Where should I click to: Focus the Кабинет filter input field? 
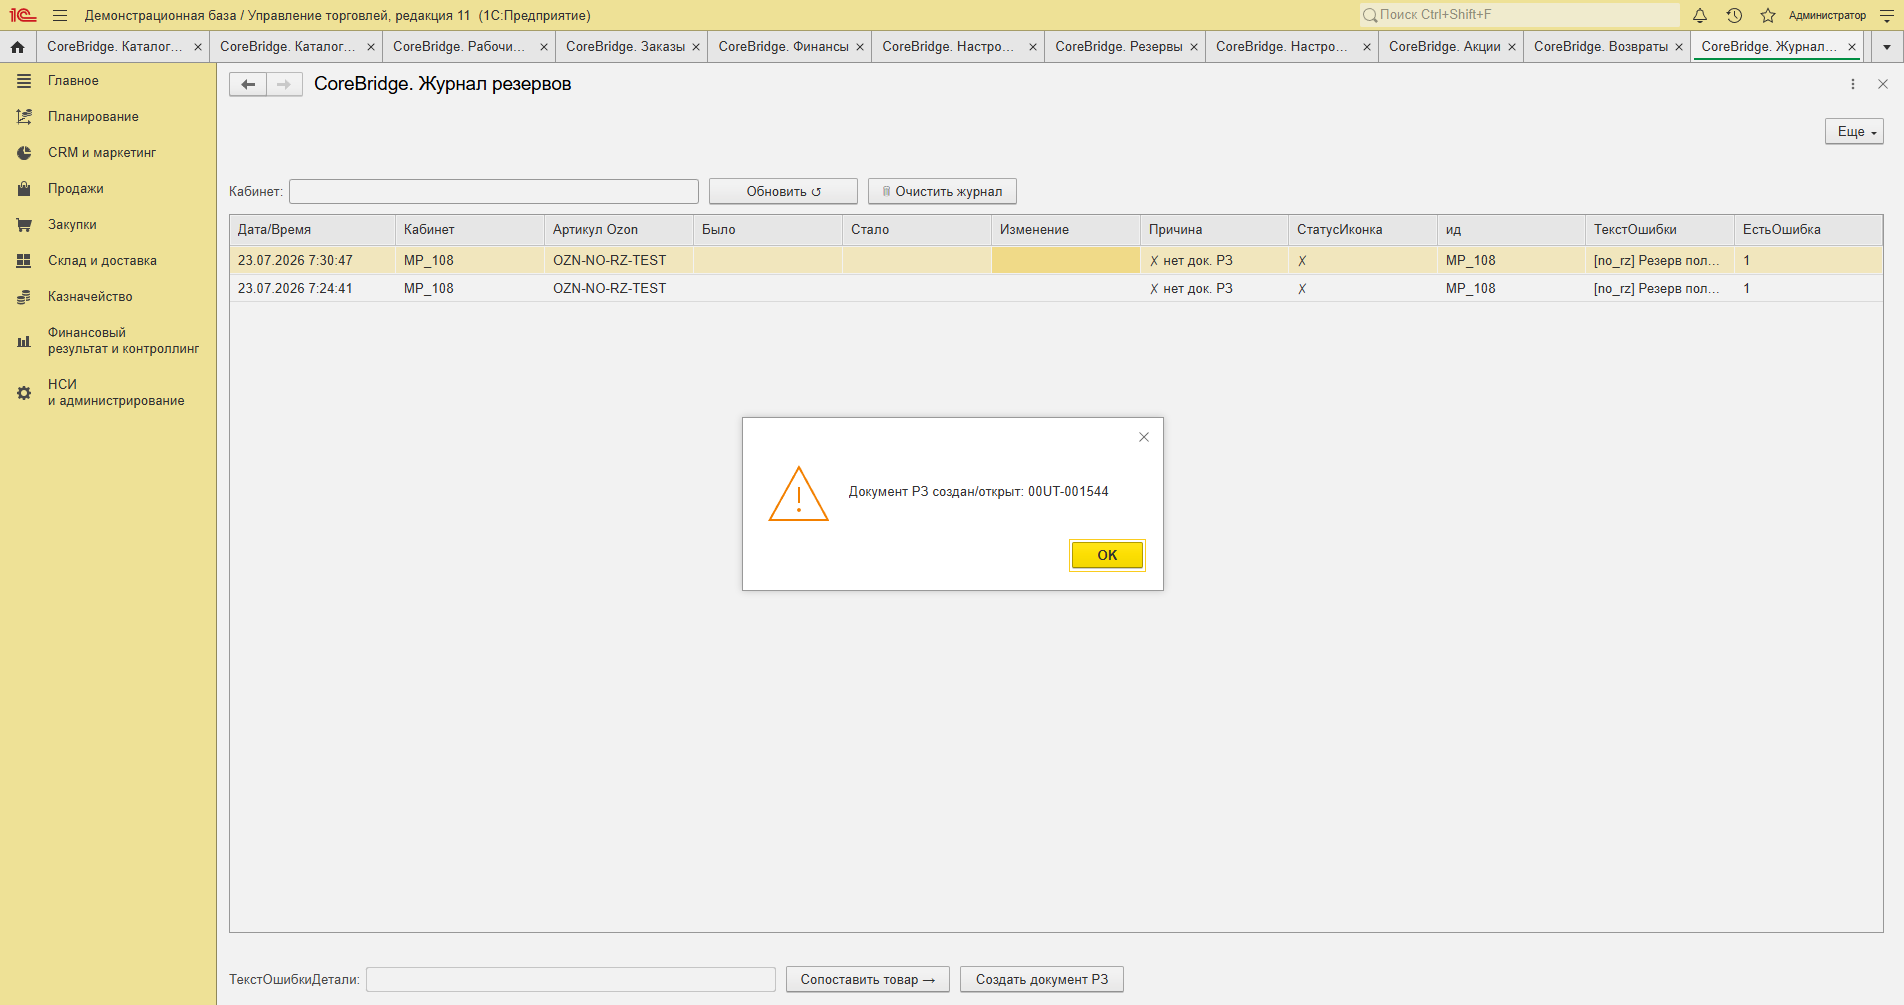pyautogui.click(x=494, y=191)
